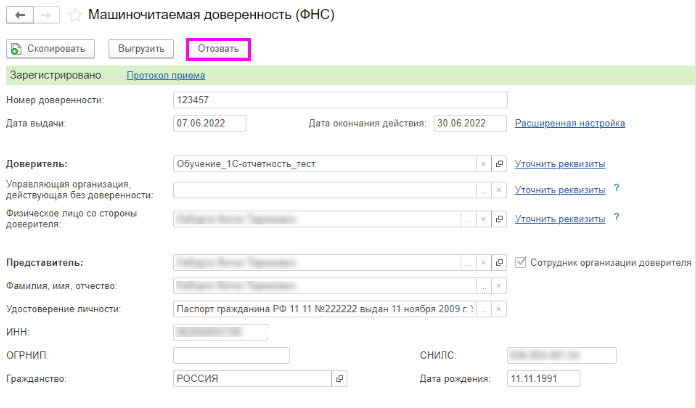Toggle the Сотрудник организации доверителя checkbox
The height and width of the screenshot is (408, 696).
click(521, 262)
